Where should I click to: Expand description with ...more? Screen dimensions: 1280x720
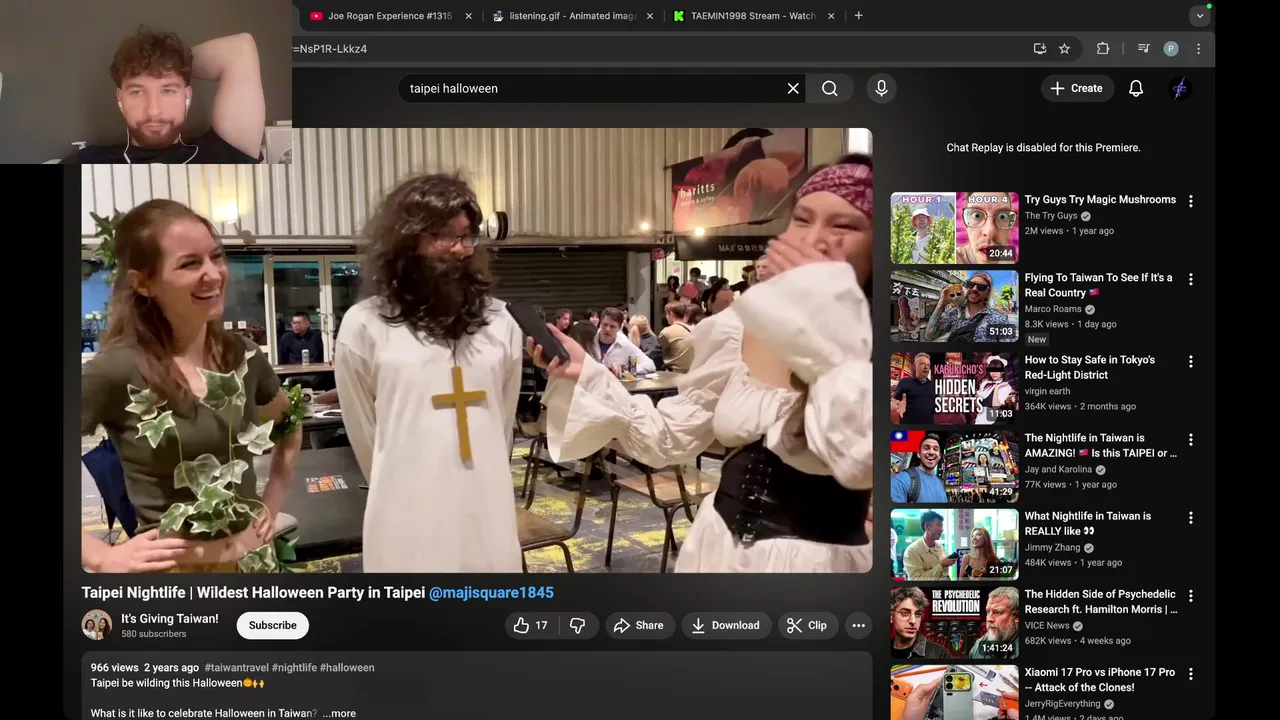pyautogui.click(x=339, y=713)
